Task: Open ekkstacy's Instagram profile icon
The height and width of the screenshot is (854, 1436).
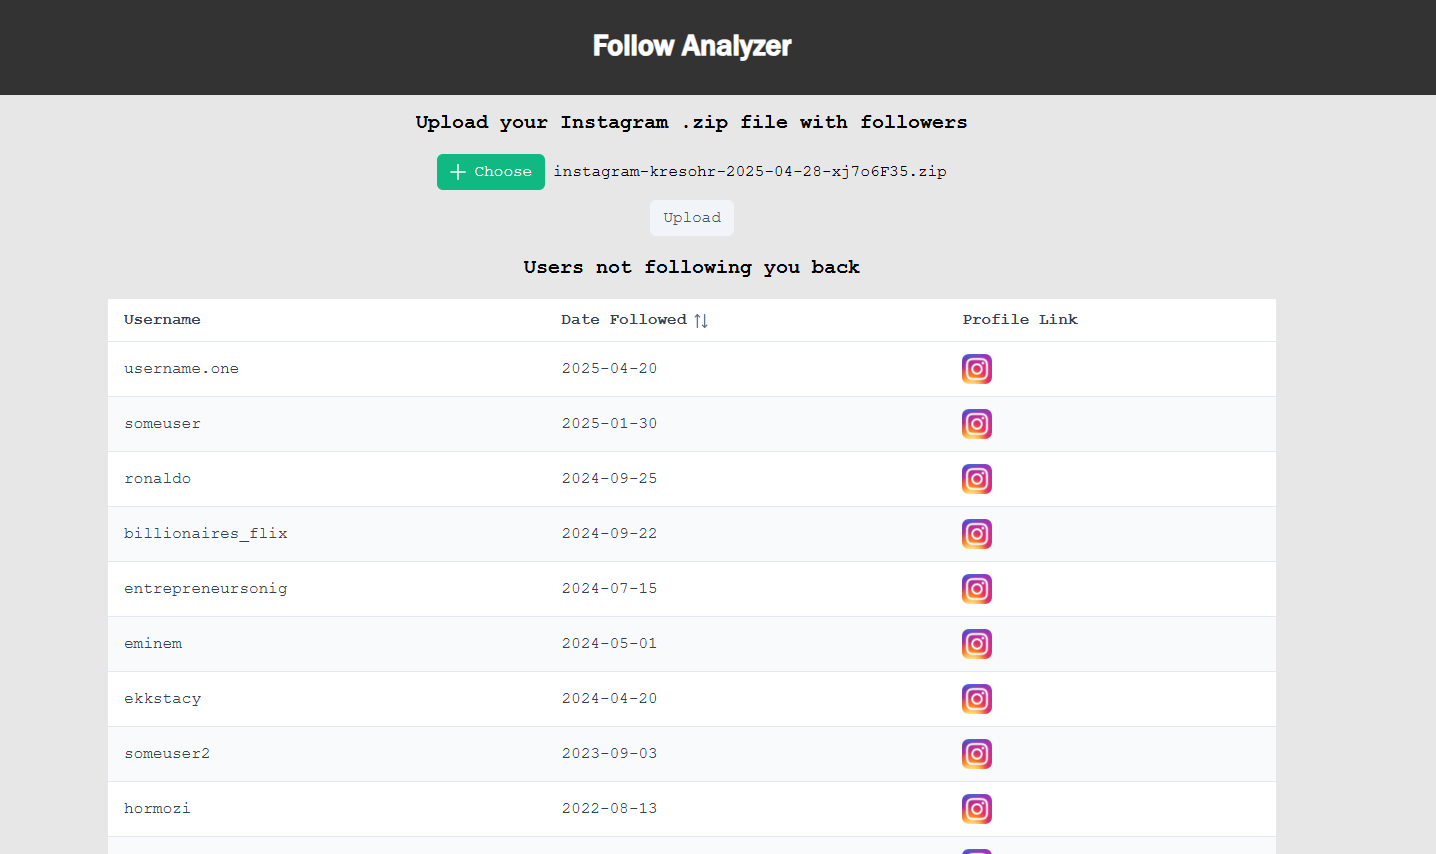Action: point(977,698)
